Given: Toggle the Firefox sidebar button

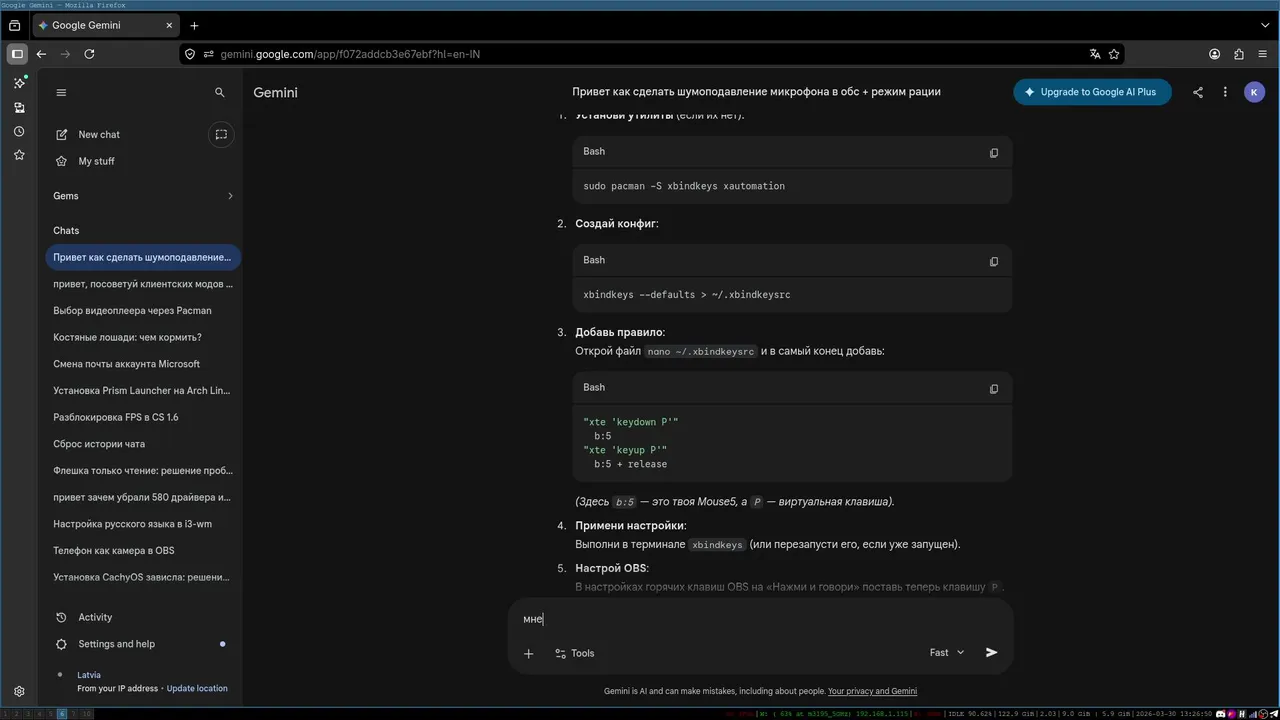Looking at the screenshot, I should point(17,54).
